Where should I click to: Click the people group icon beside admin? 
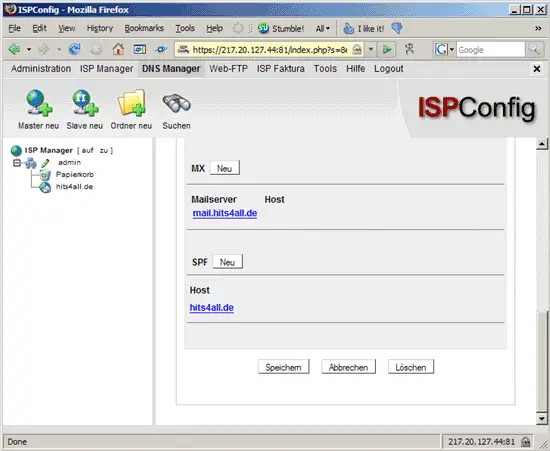point(31,163)
